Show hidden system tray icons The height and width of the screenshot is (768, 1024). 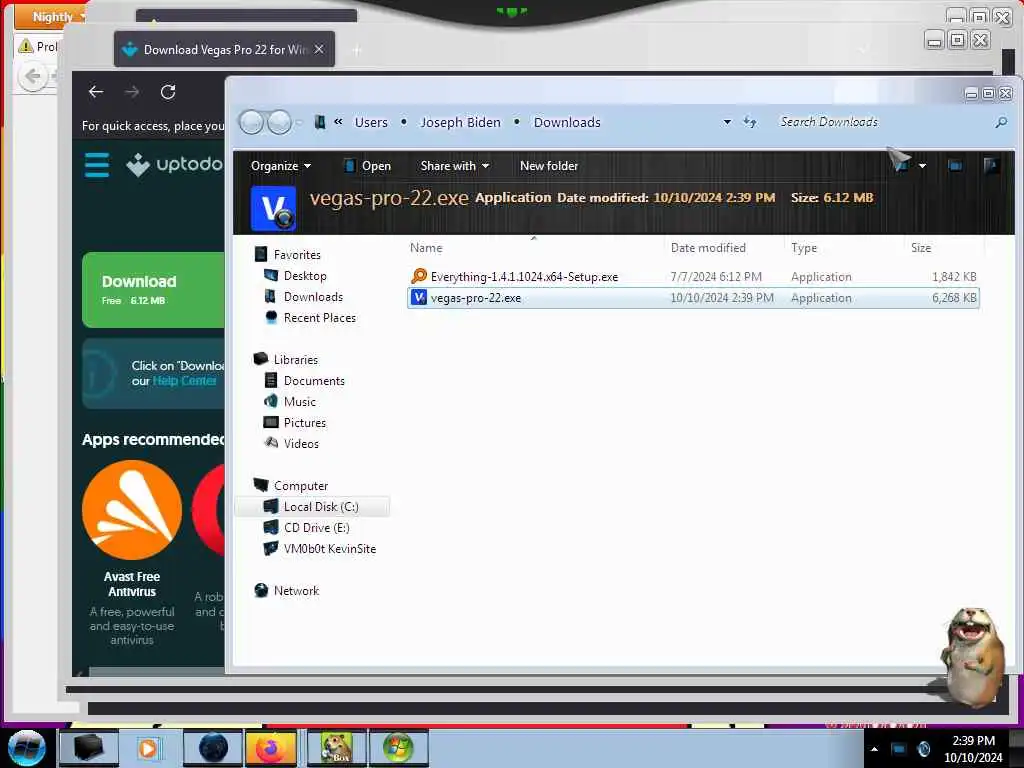point(874,749)
